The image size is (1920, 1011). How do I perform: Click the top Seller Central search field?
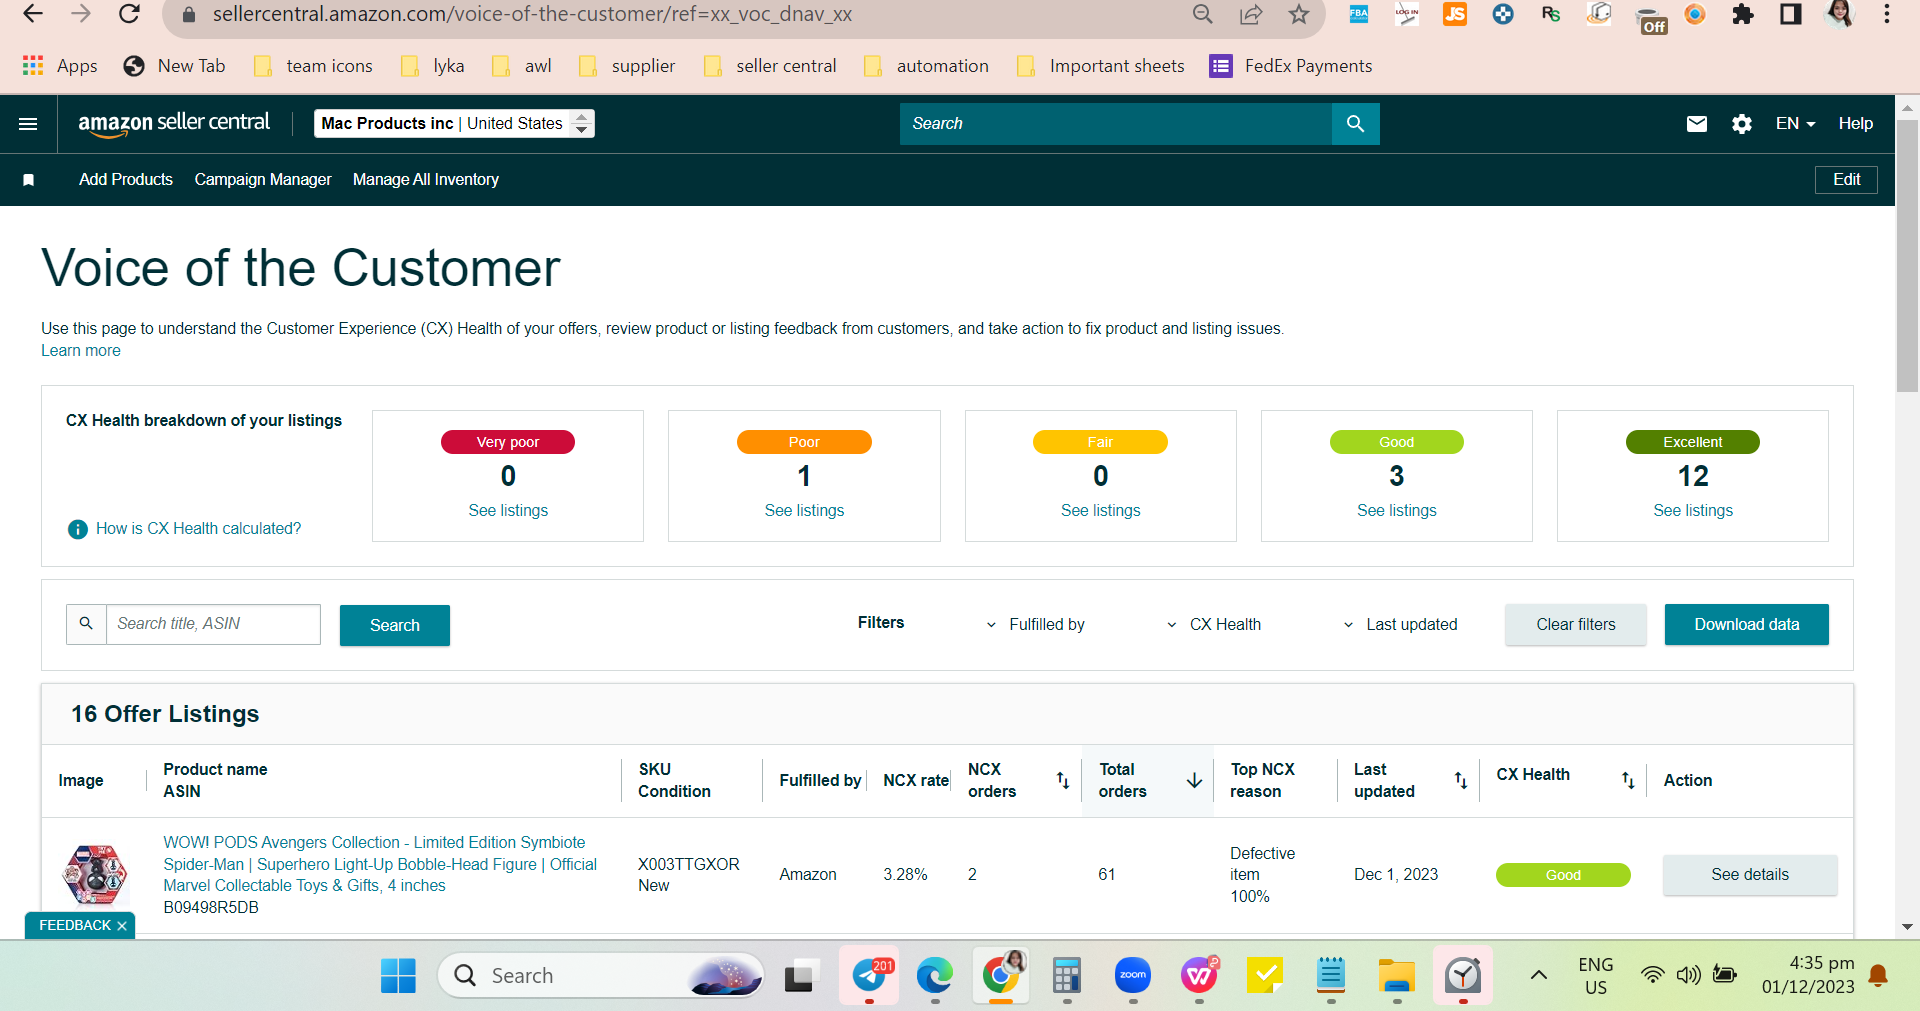[x=1116, y=124]
